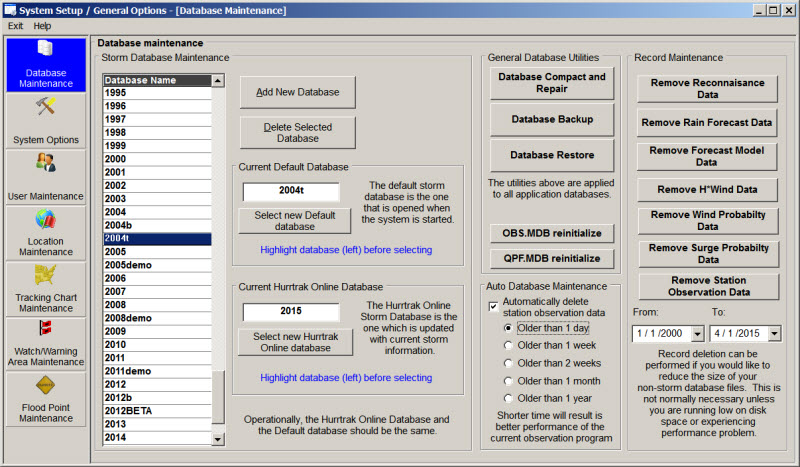Screen dimensions: 800x467
Task: Click the To date field 4/1/2015
Action: click(x=739, y=334)
